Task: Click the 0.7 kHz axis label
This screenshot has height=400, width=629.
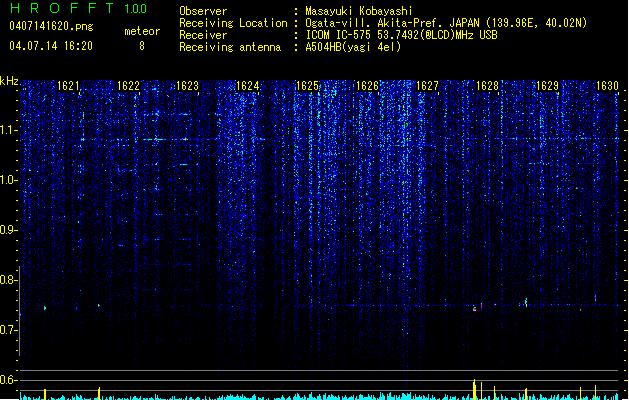Action: (8, 330)
